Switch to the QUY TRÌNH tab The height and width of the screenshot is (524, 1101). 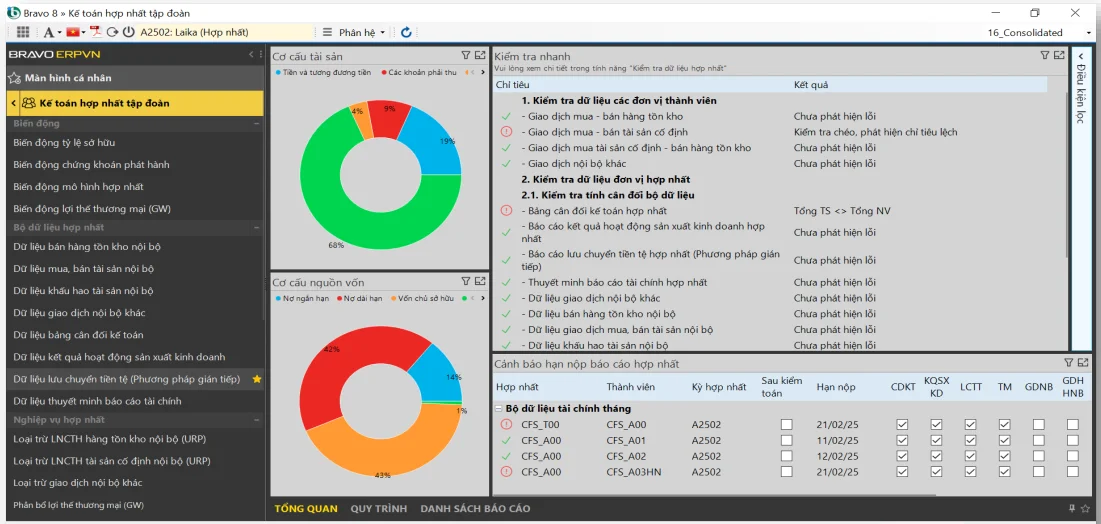[378, 509]
